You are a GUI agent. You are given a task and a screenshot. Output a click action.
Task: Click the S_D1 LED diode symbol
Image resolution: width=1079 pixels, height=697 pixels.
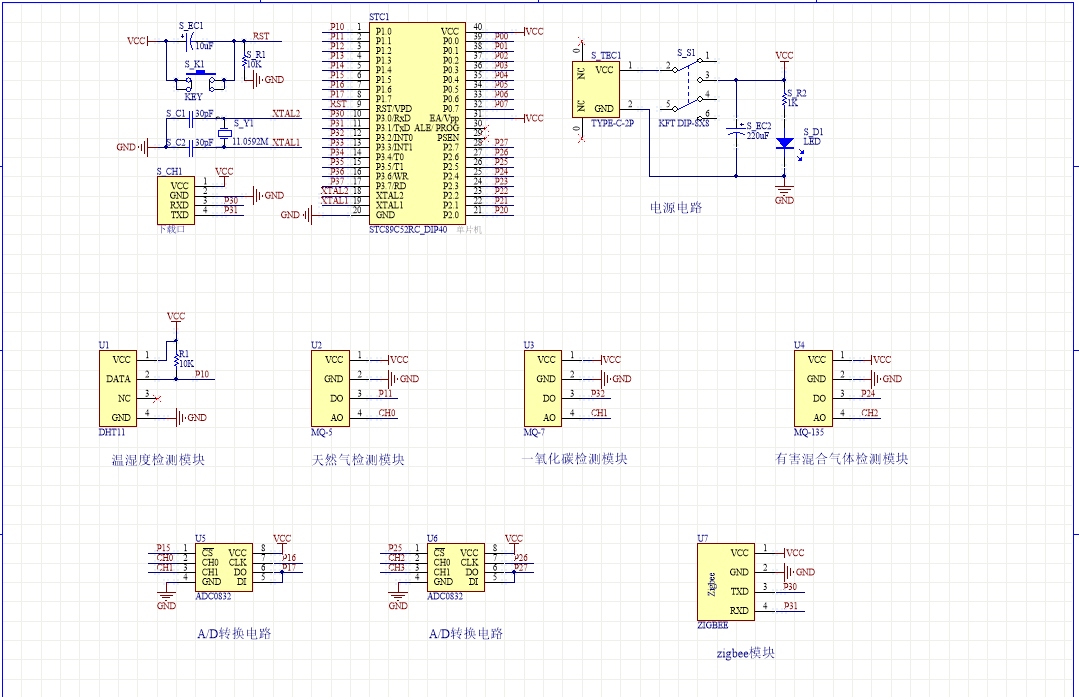coord(785,142)
